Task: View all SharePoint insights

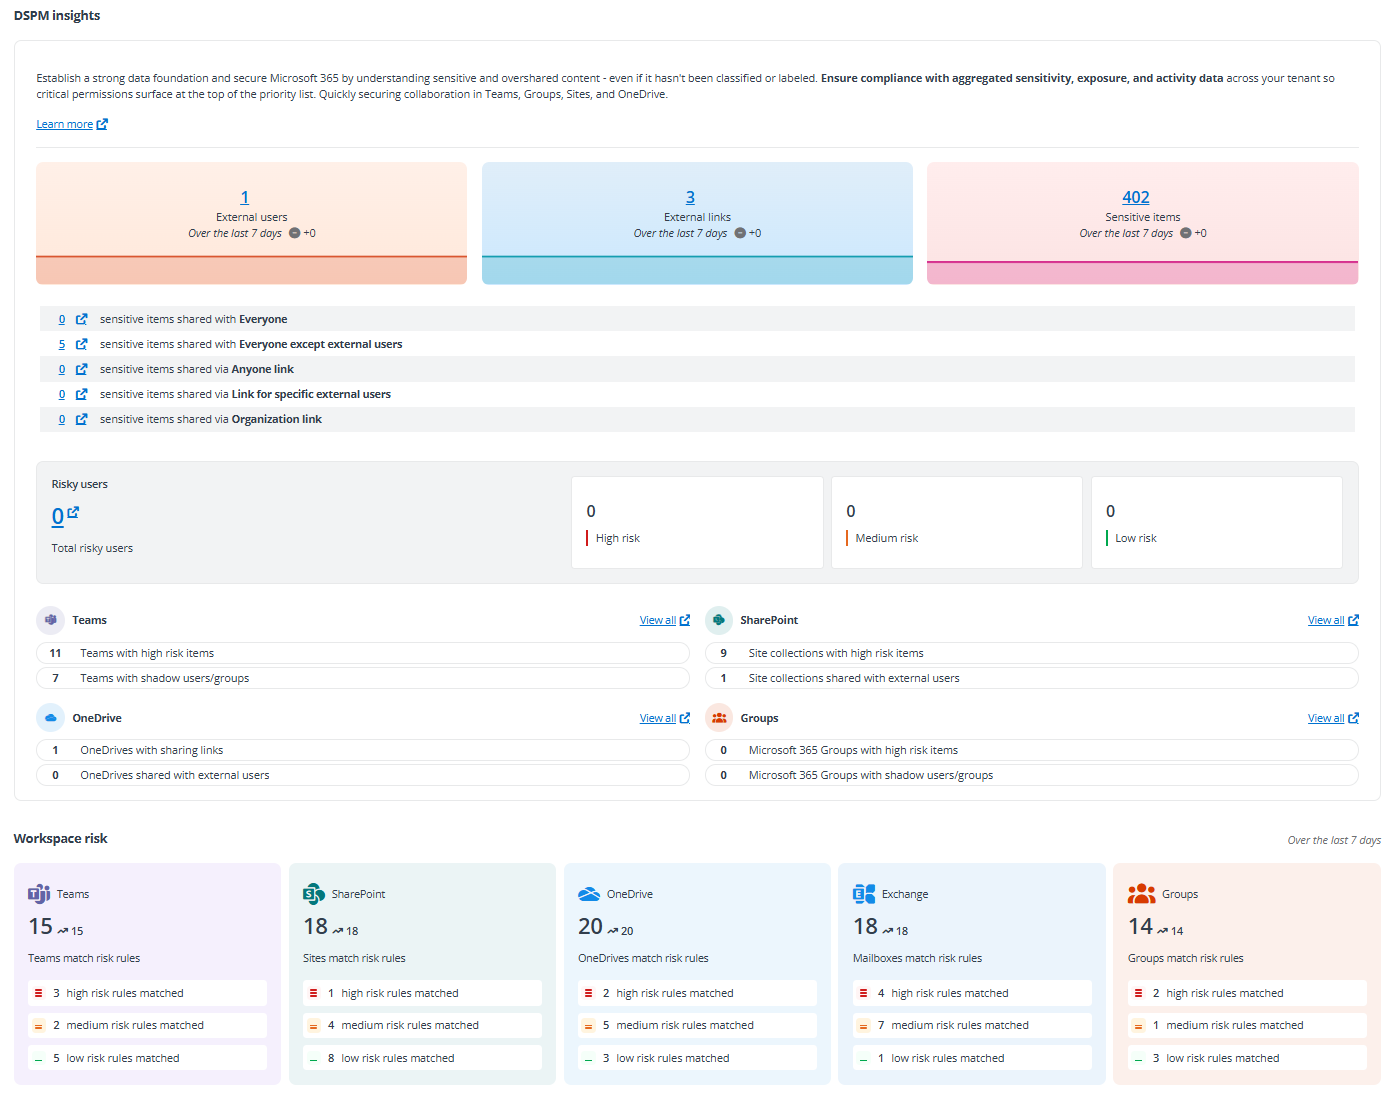Action: [x=1332, y=620]
